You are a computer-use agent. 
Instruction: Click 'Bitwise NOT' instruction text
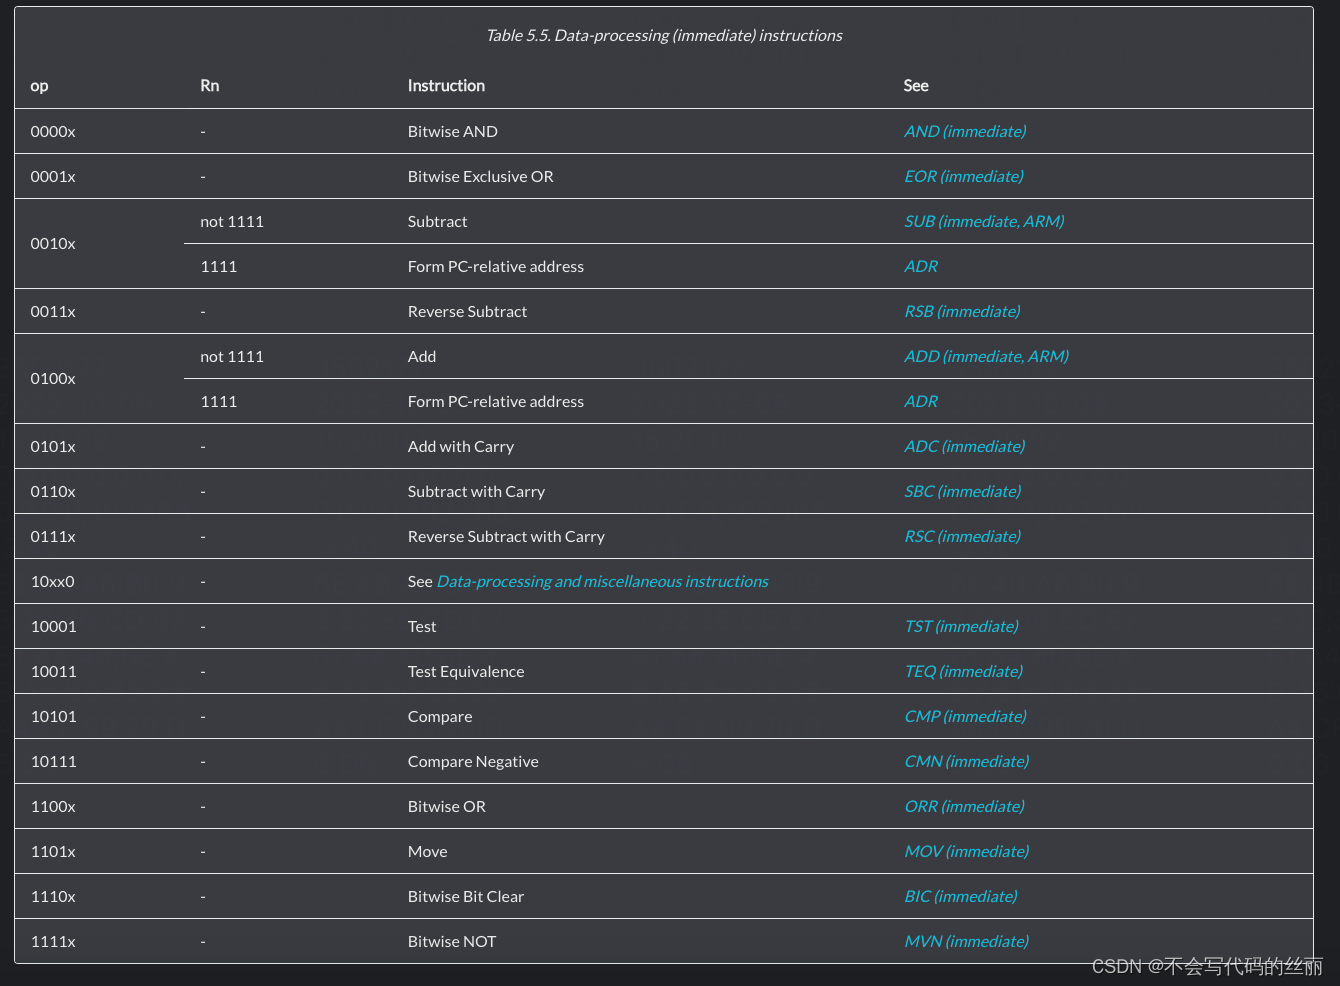452,941
